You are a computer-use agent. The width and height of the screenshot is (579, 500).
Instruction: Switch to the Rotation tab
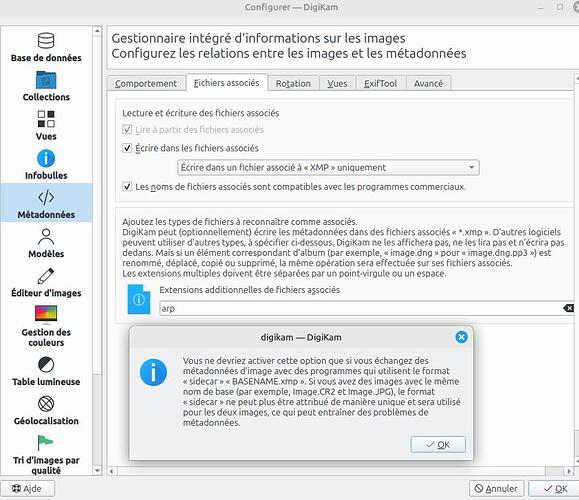pos(293,83)
